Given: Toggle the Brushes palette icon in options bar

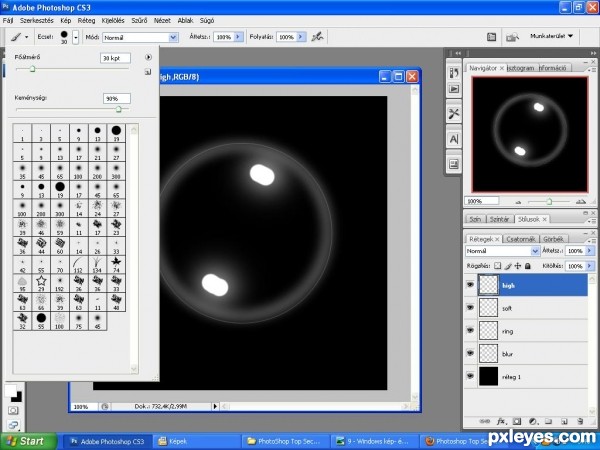Looking at the screenshot, I should (x=491, y=37).
